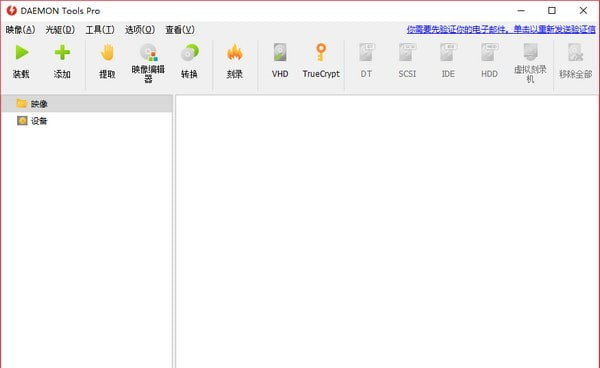This screenshot has height=368, width=600.
Task: Open the 工具(T) menu
Action: click(100, 30)
